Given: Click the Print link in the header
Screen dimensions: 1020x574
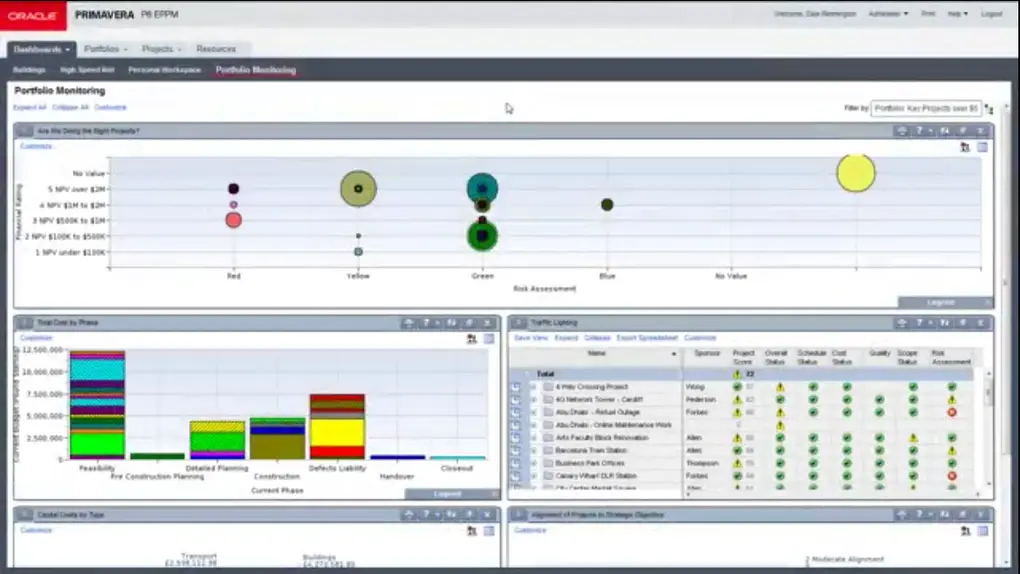Looking at the screenshot, I should pyautogui.click(x=928, y=14).
